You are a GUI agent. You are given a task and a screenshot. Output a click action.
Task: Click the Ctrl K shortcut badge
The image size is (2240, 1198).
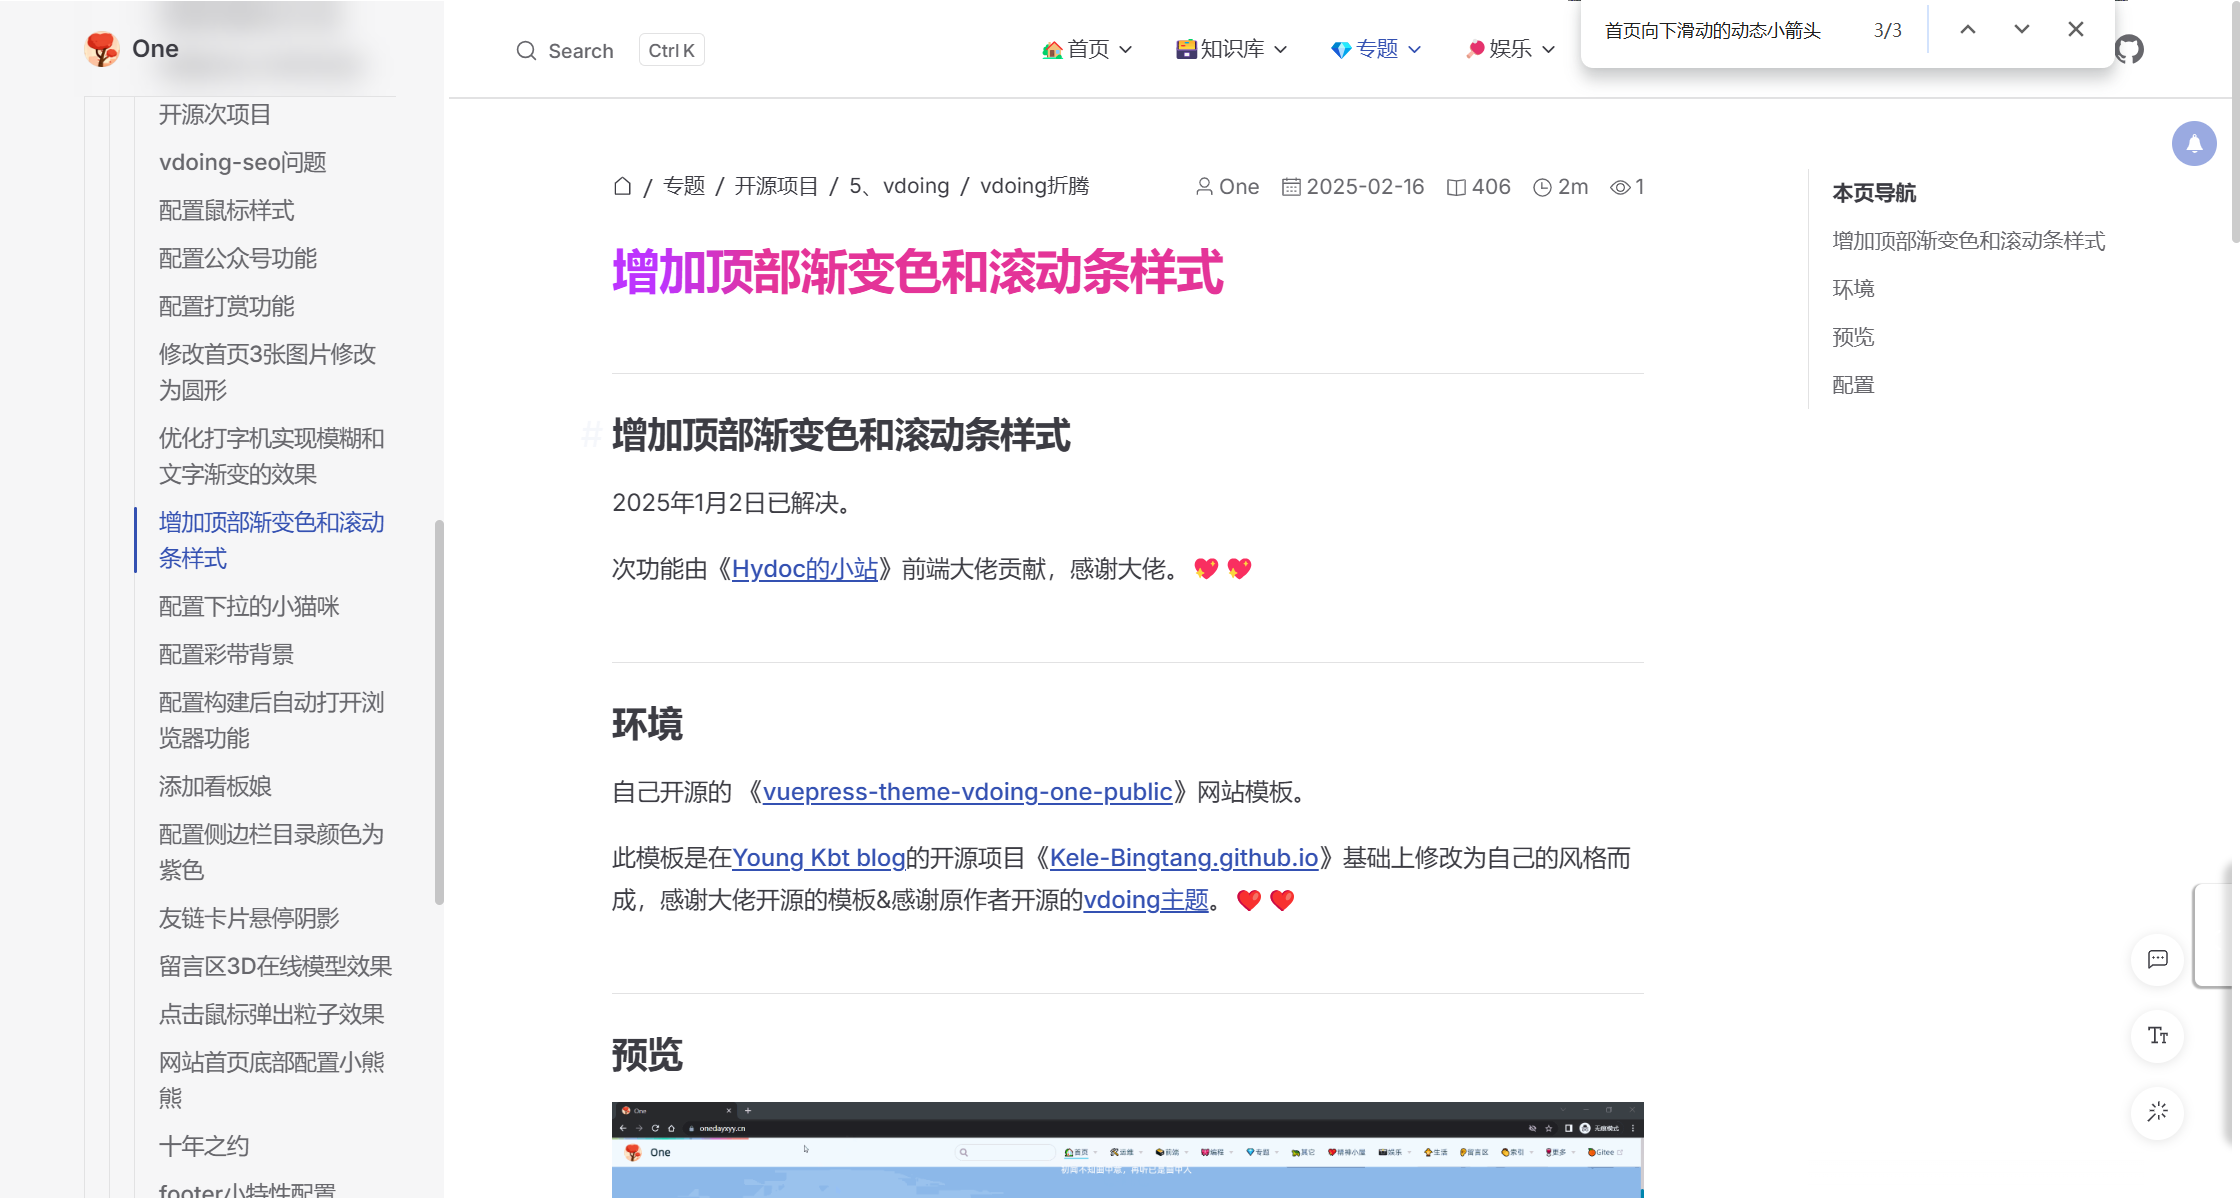coord(672,50)
